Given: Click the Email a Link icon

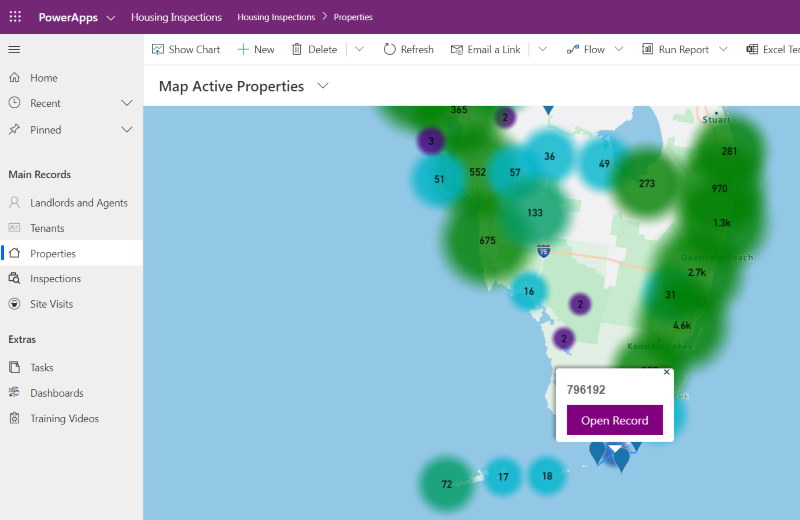Looking at the screenshot, I should [x=457, y=49].
